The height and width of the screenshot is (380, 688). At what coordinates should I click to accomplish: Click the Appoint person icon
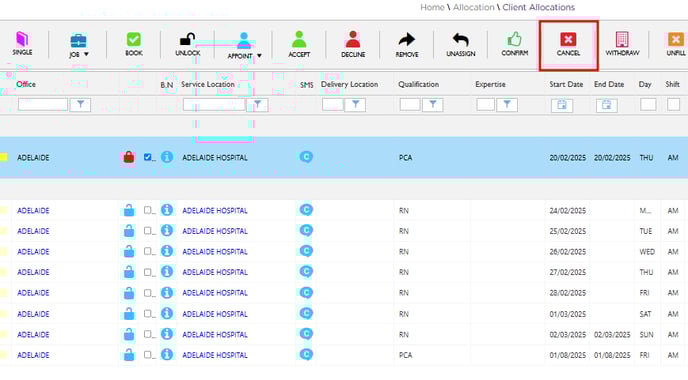pyautogui.click(x=244, y=40)
